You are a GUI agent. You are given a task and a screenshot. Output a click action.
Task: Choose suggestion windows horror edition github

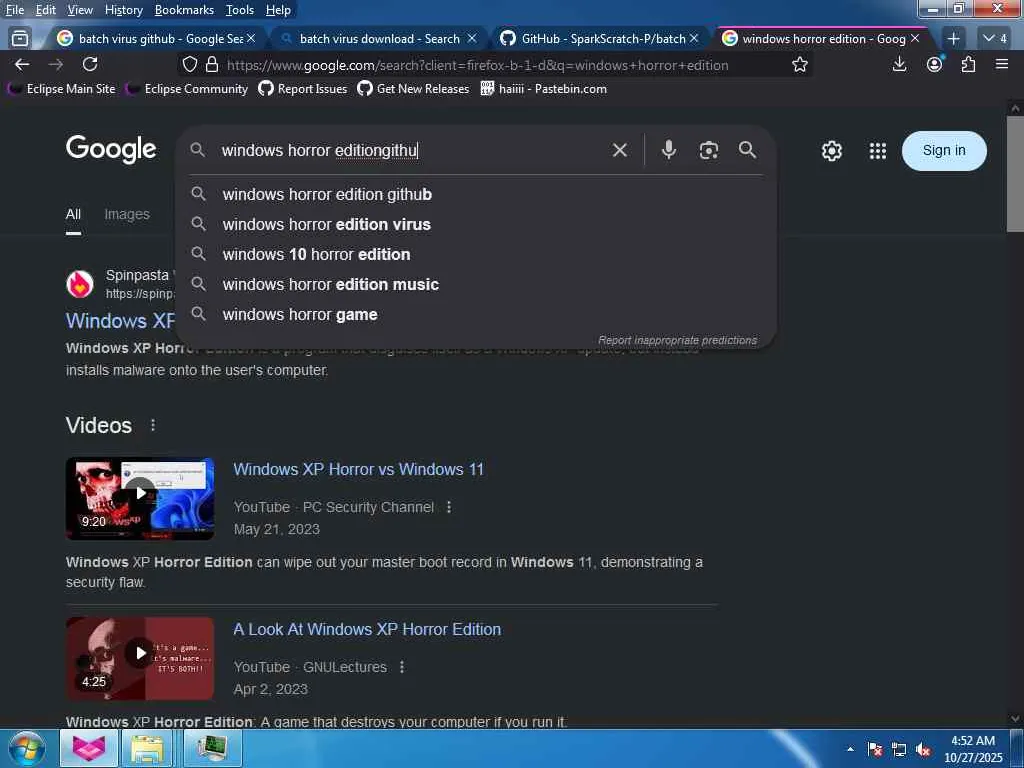(476, 195)
